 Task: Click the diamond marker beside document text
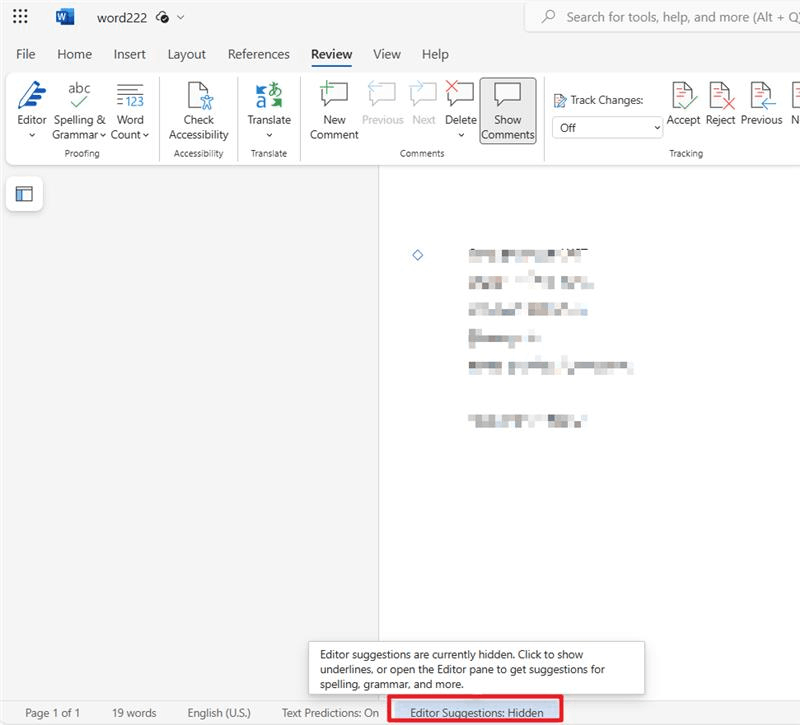pos(418,255)
